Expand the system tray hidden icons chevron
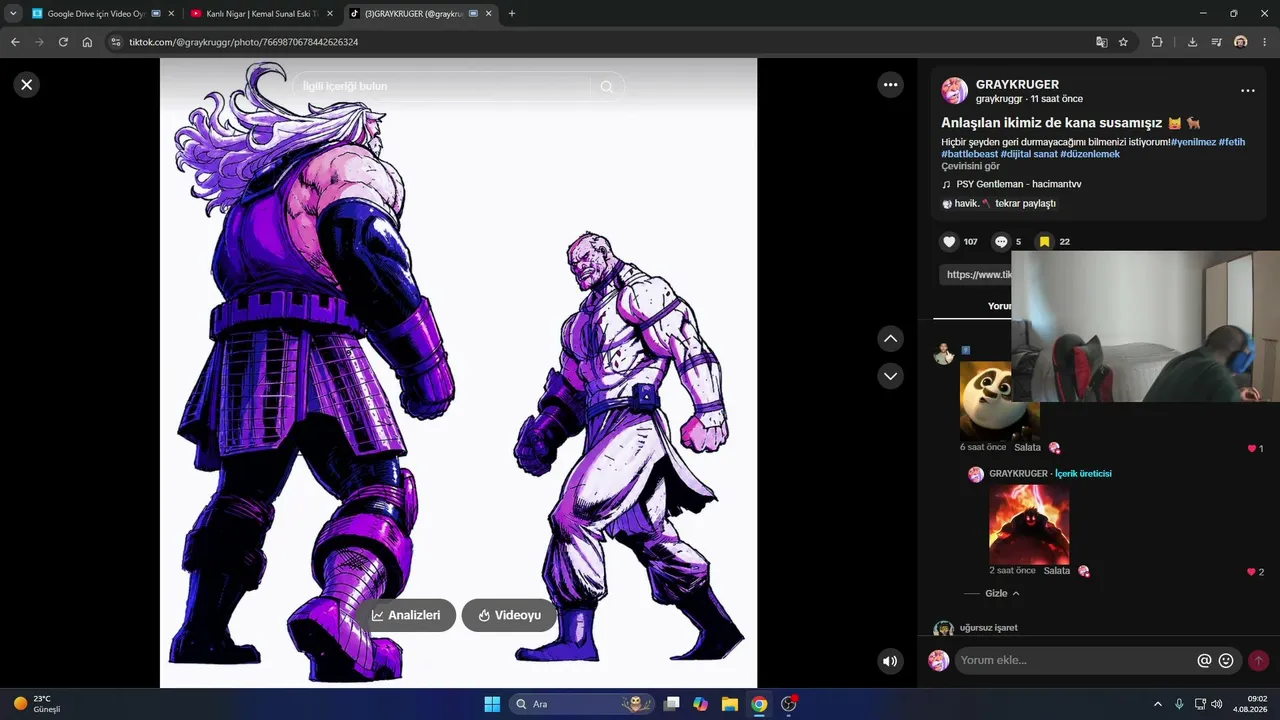Viewport: 1280px width, 720px height. coord(1158,704)
